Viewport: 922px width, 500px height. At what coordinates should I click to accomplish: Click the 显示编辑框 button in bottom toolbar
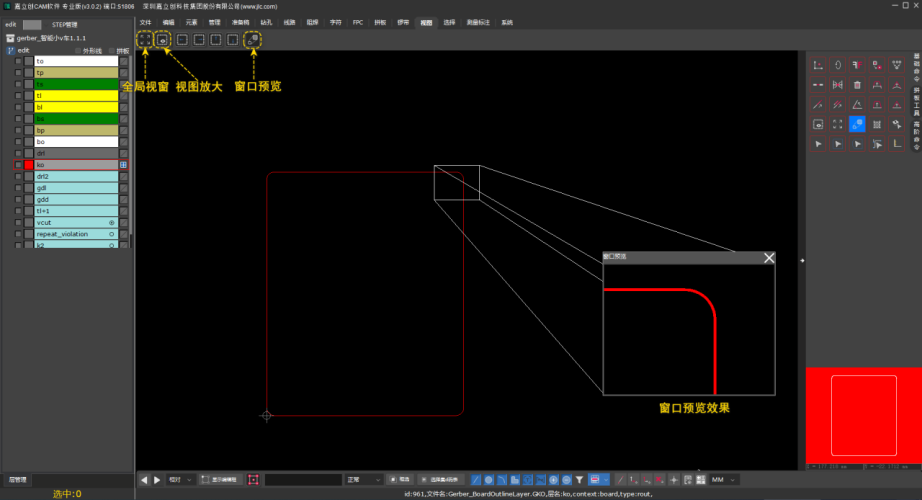[x=219, y=480]
